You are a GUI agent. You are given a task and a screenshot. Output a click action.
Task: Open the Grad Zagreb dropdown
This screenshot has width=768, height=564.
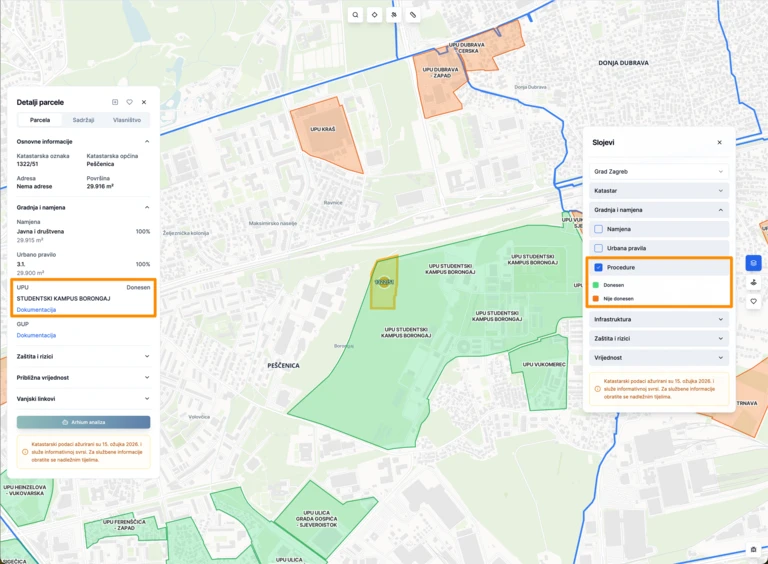658,171
